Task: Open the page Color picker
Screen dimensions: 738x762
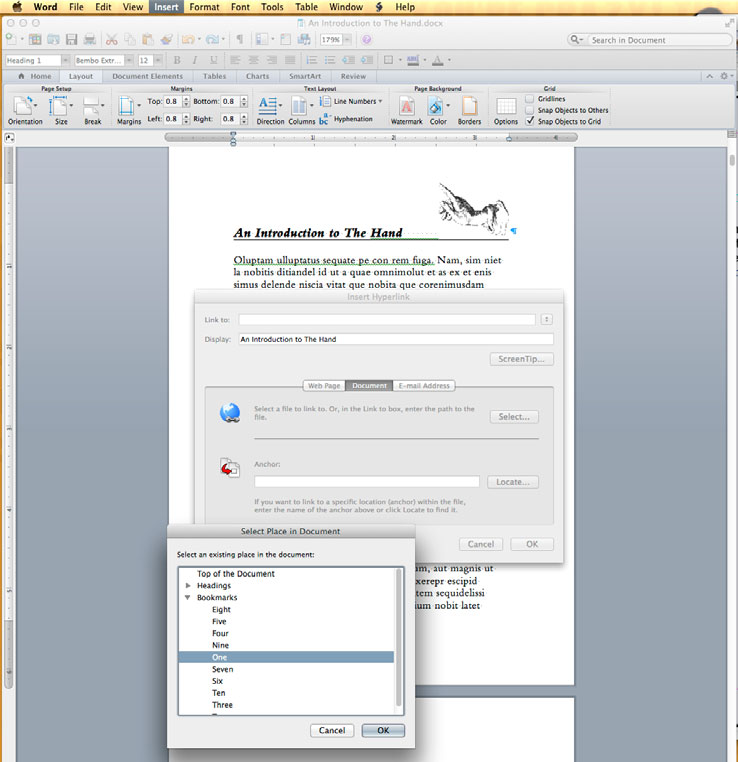Action: 438,107
